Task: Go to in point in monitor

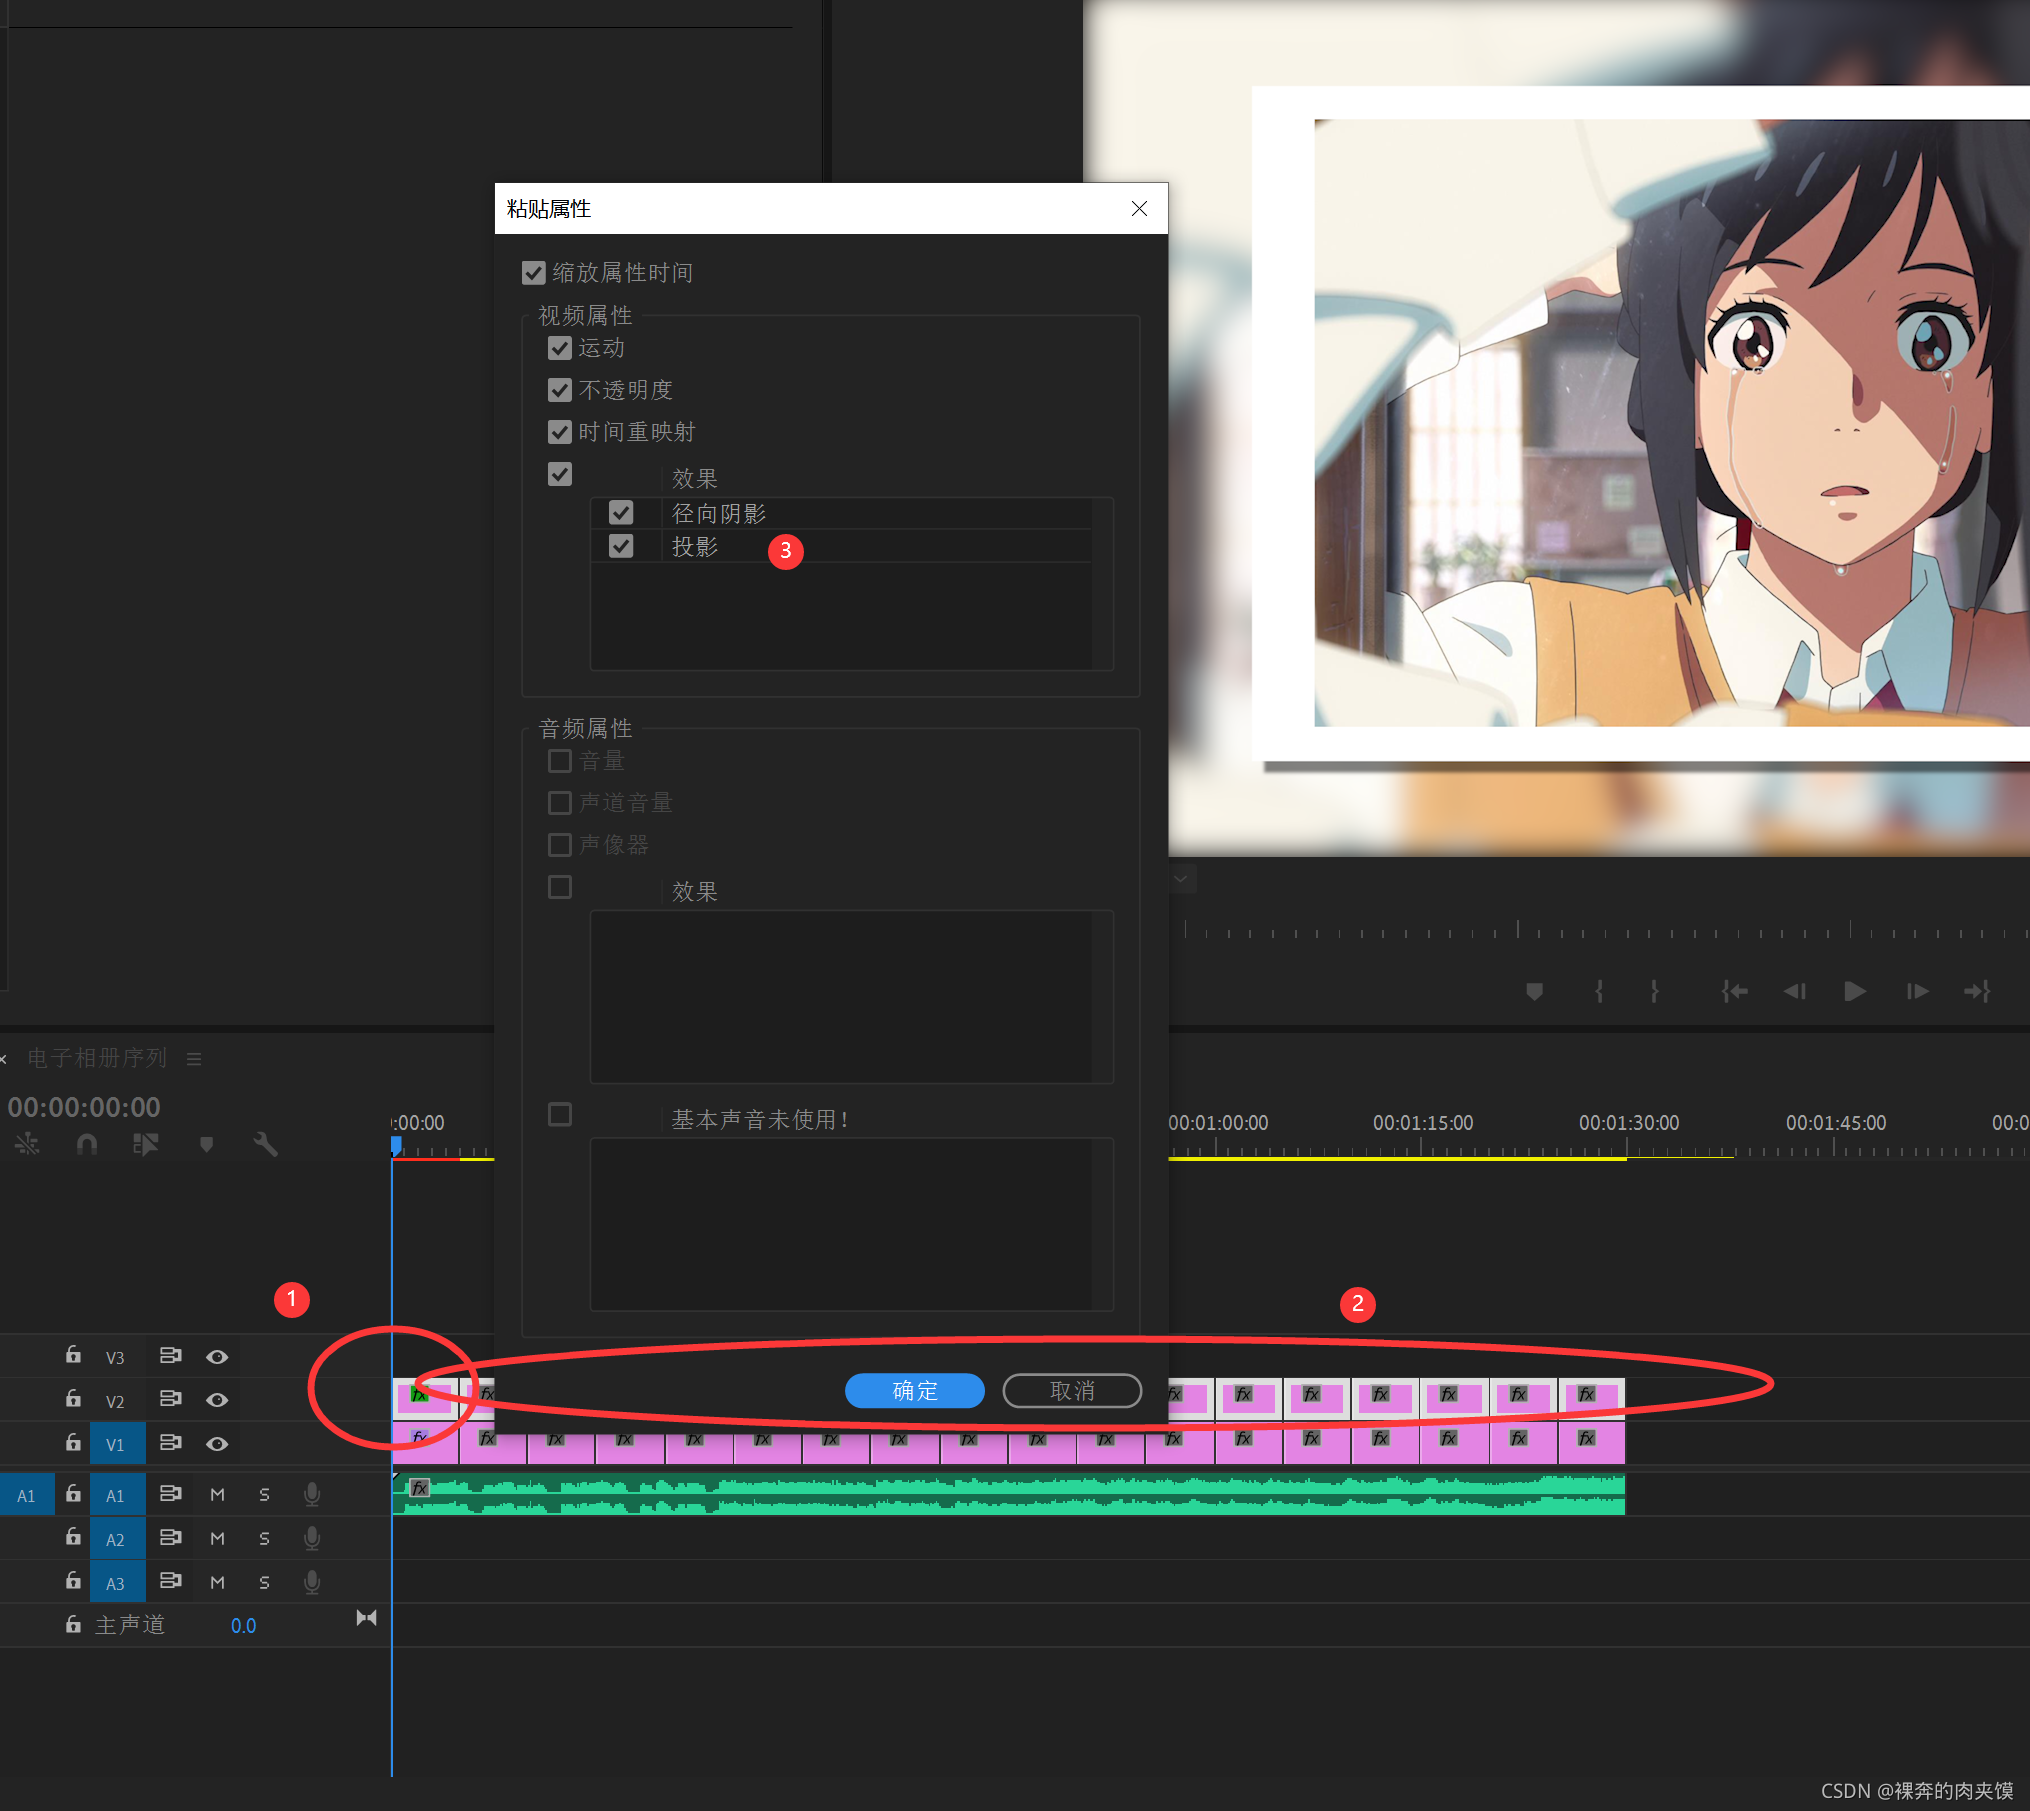Action: click(1734, 991)
